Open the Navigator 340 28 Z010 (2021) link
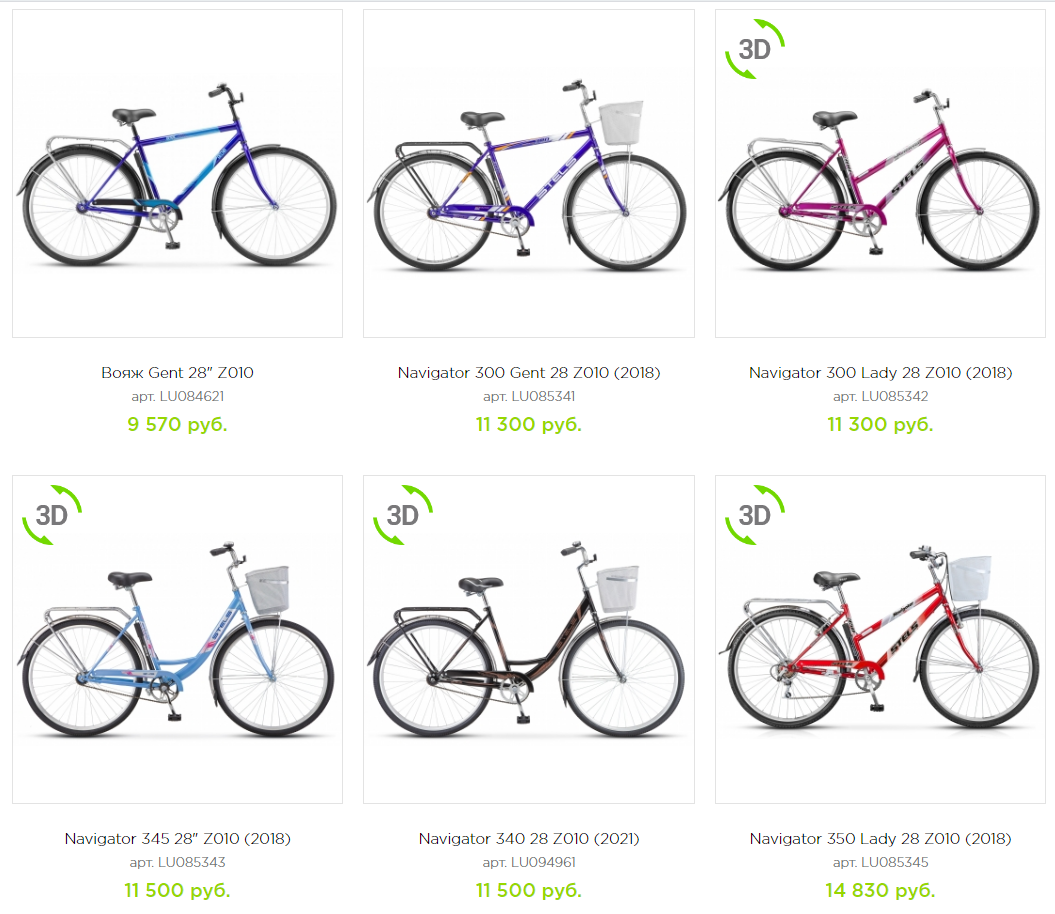 coord(529,839)
